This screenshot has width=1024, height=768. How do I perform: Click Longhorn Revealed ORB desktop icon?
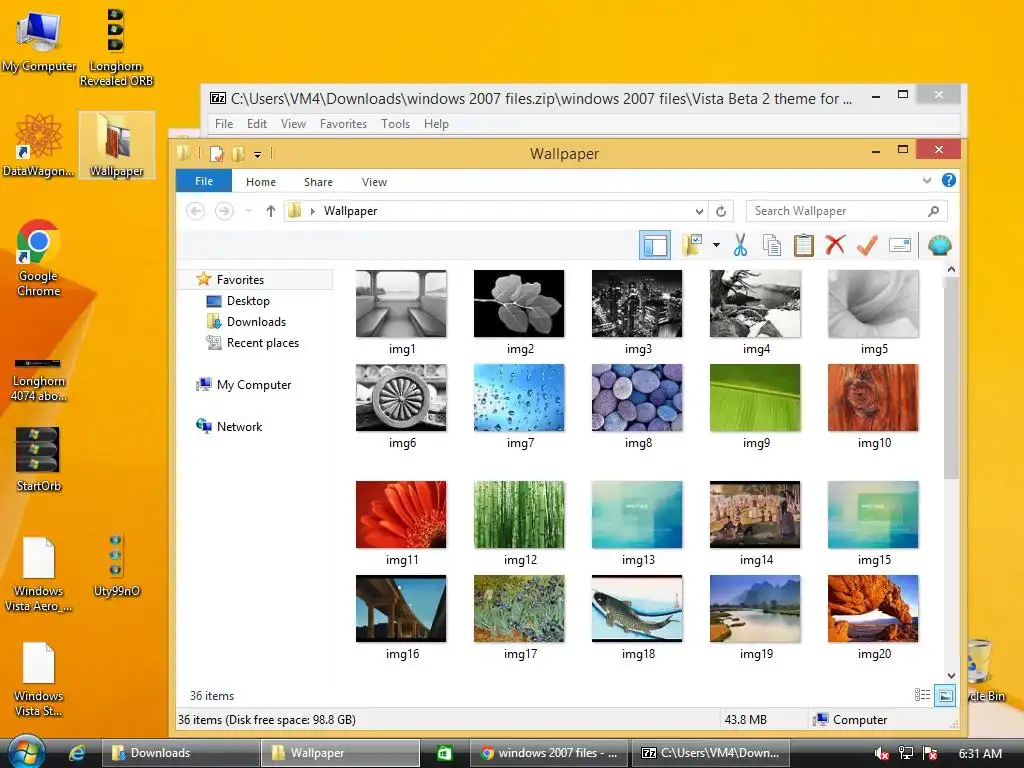tap(116, 47)
